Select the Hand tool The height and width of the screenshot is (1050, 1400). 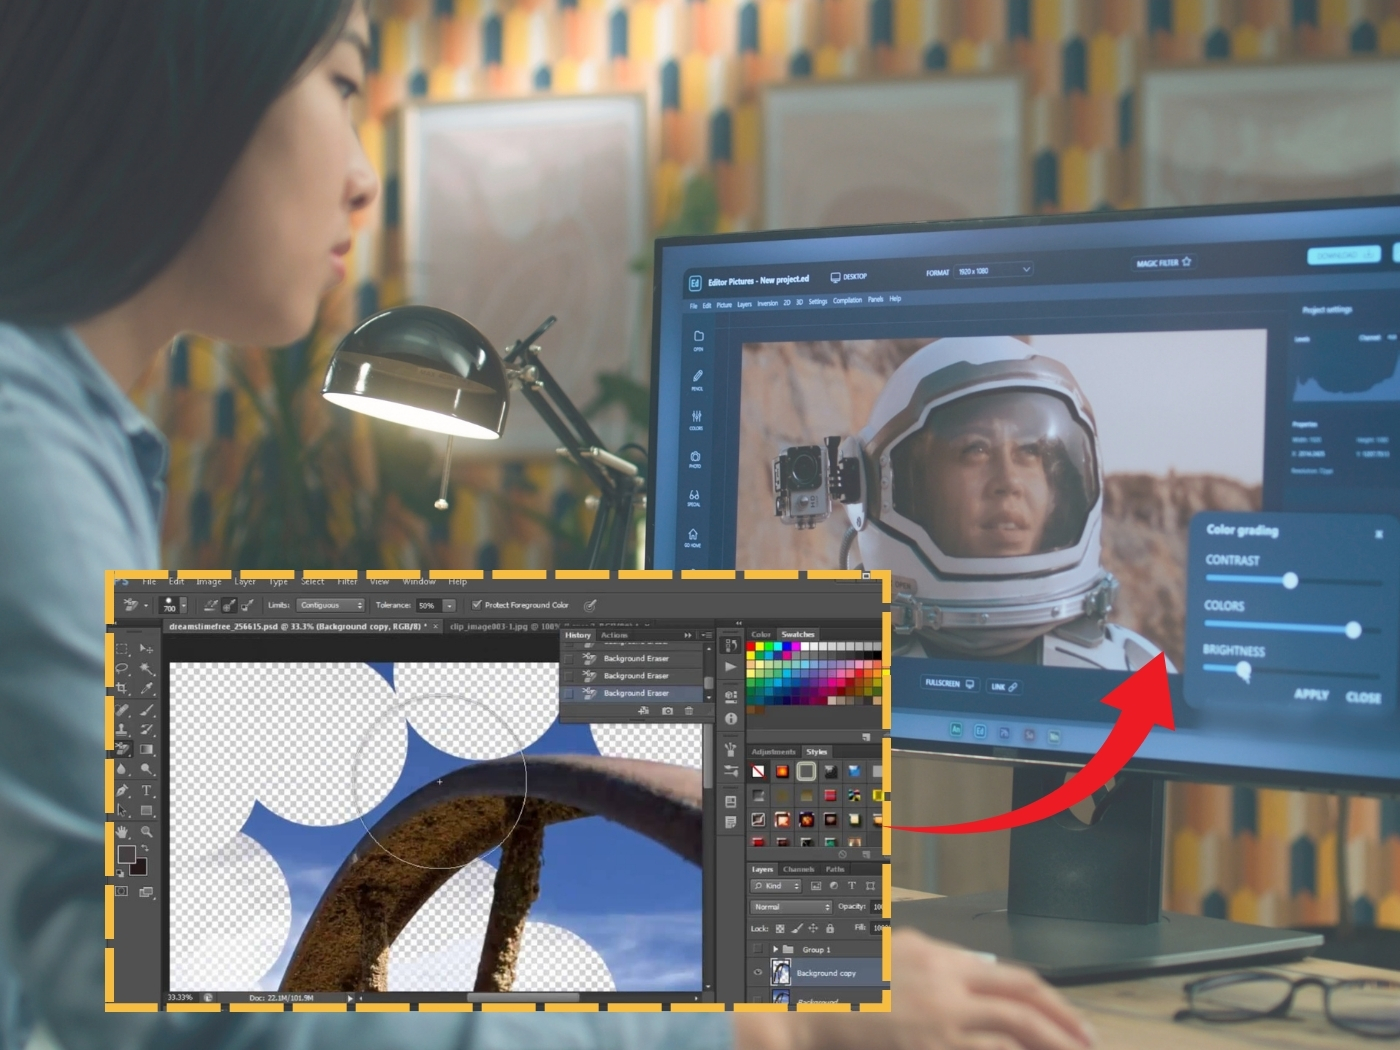tap(121, 832)
